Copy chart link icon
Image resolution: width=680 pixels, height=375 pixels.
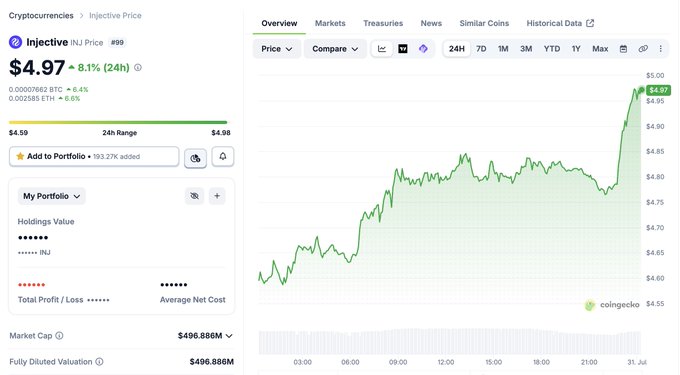point(643,49)
